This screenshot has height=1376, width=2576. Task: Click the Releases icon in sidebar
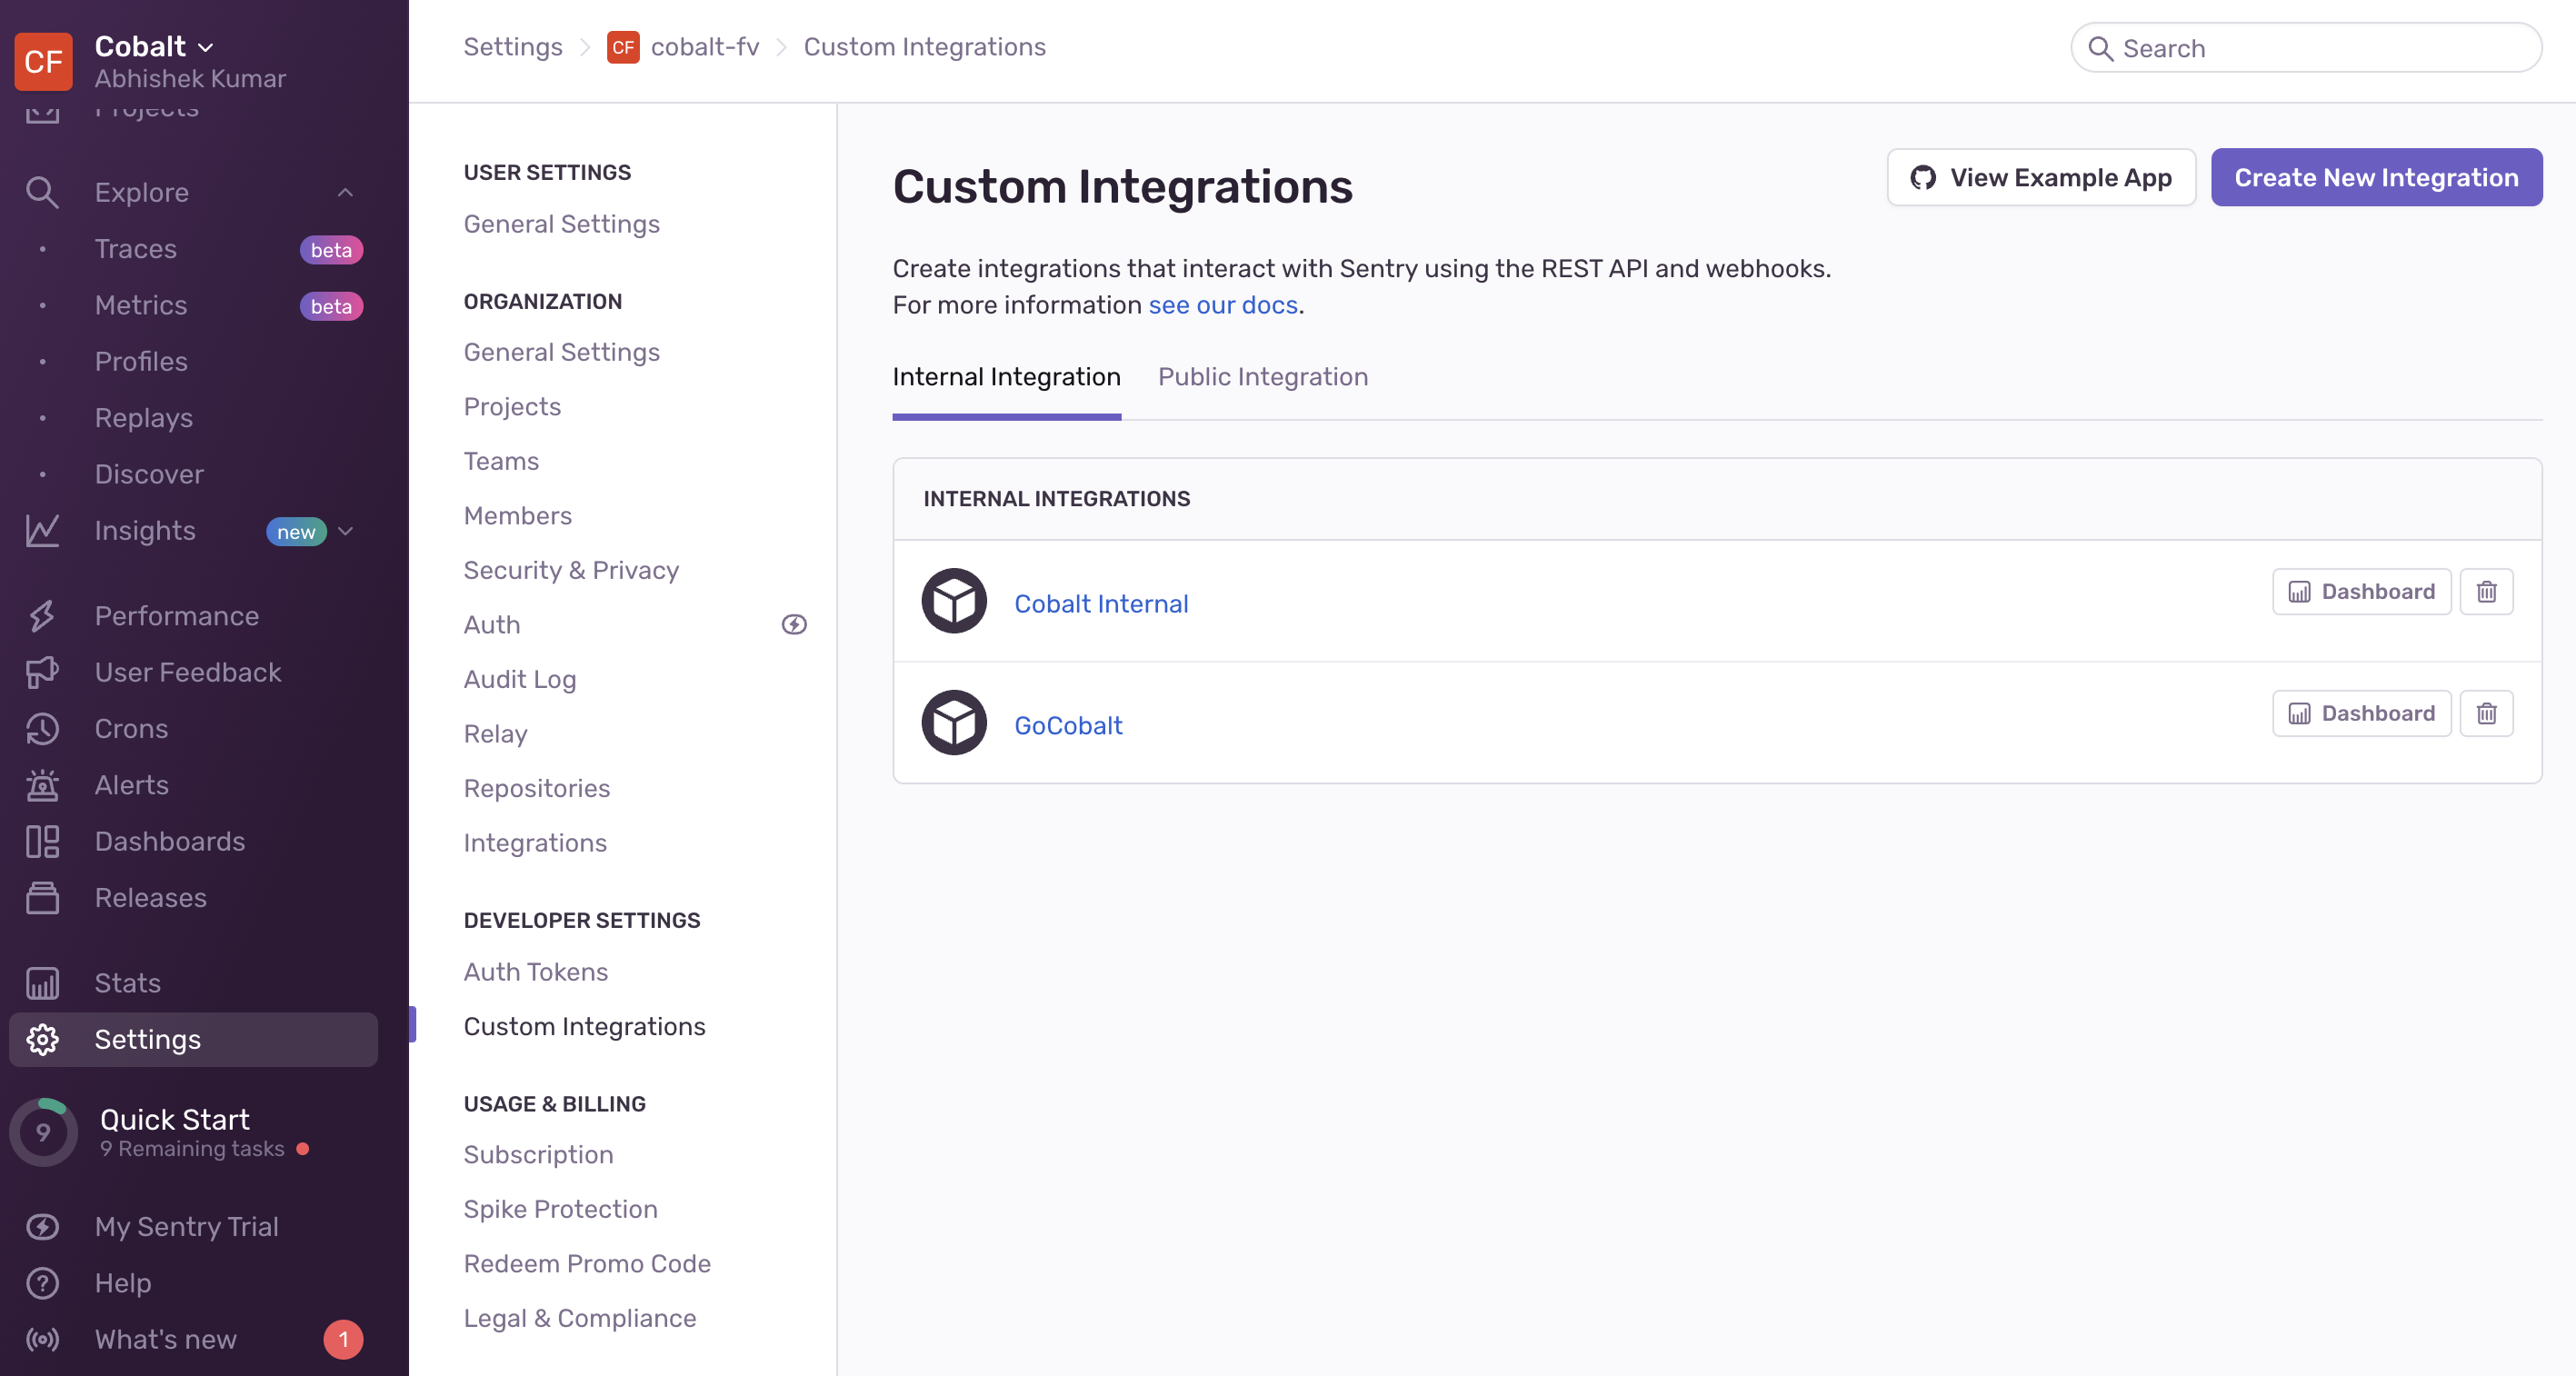tap(42, 898)
